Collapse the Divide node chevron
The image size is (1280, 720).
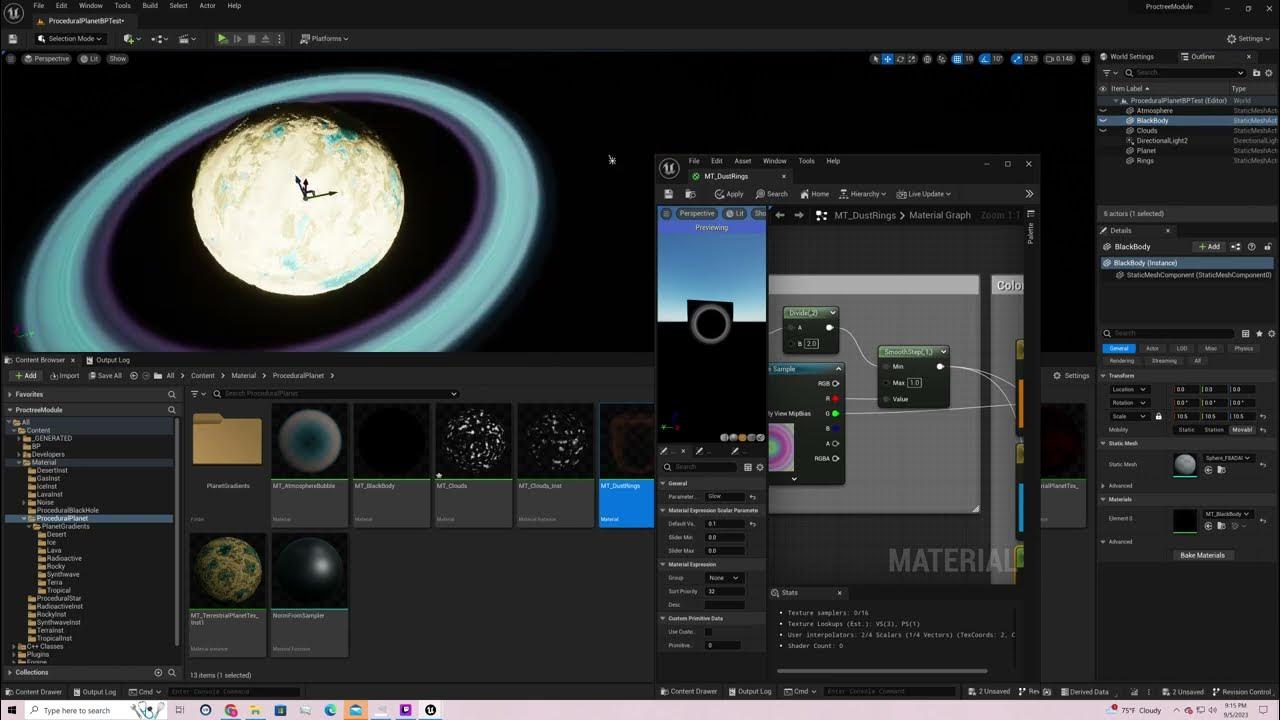pyautogui.click(x=832, y=313)
